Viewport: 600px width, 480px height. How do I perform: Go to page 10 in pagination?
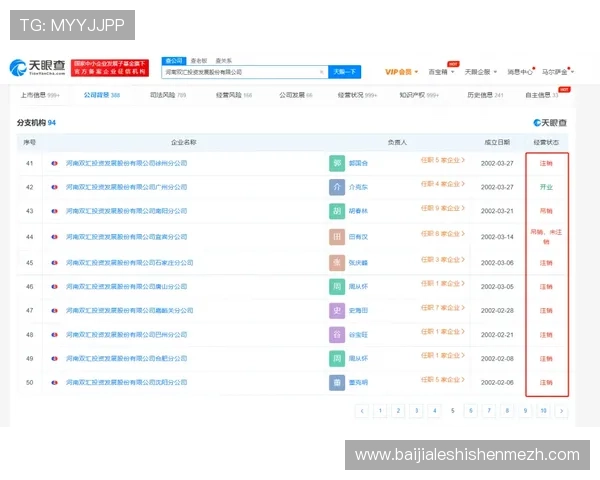point(543,411)
